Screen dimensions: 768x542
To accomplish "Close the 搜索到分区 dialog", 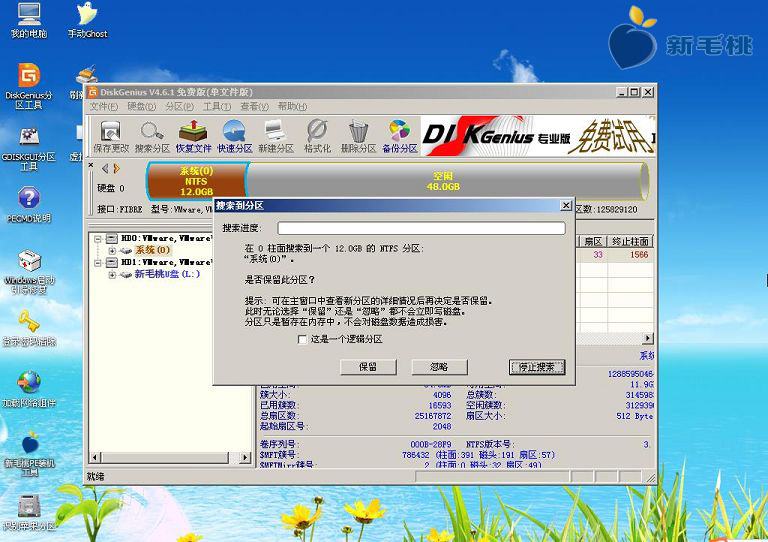I will (x=566, y=205).
